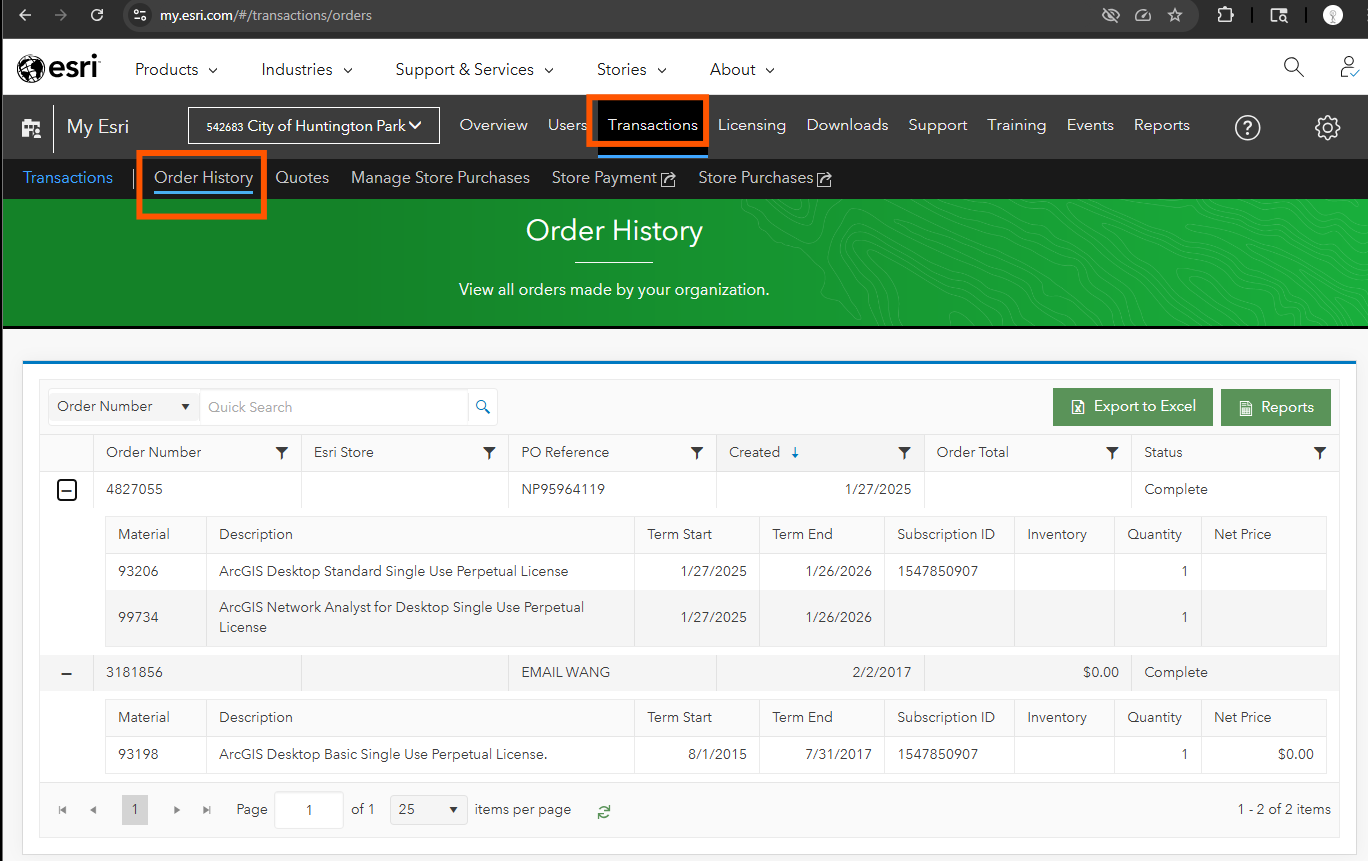Collapse order 4827055 details

coord(66,490)
